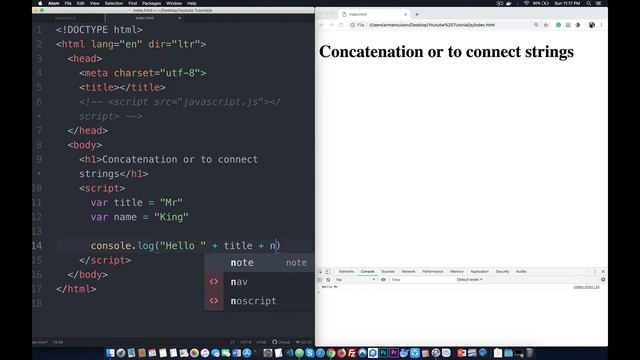The image size is (640, 360).
Task: Open the Help menu
Action: click(x=191, y=3)
